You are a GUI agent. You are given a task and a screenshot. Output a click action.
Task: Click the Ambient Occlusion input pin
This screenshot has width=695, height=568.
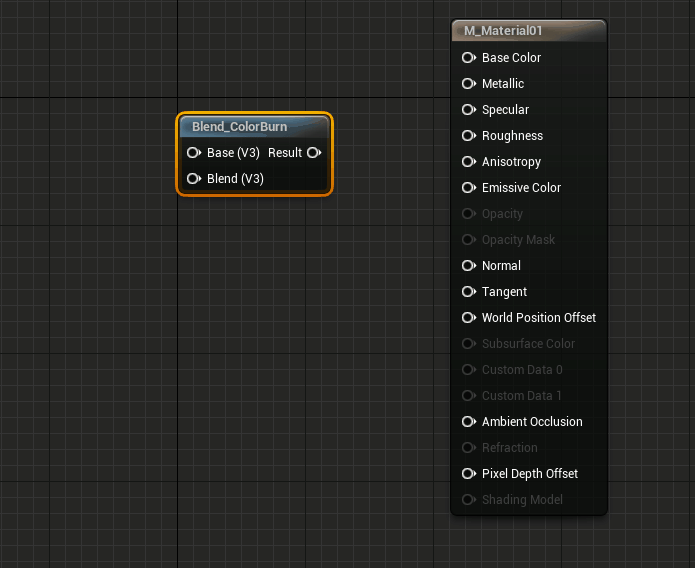click(469, 422)
